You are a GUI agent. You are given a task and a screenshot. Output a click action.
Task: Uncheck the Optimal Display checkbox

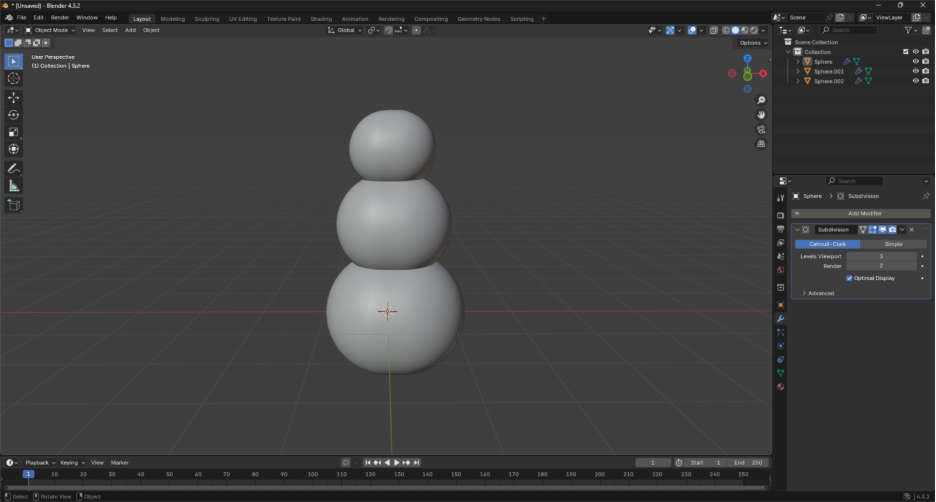(850, 278)
